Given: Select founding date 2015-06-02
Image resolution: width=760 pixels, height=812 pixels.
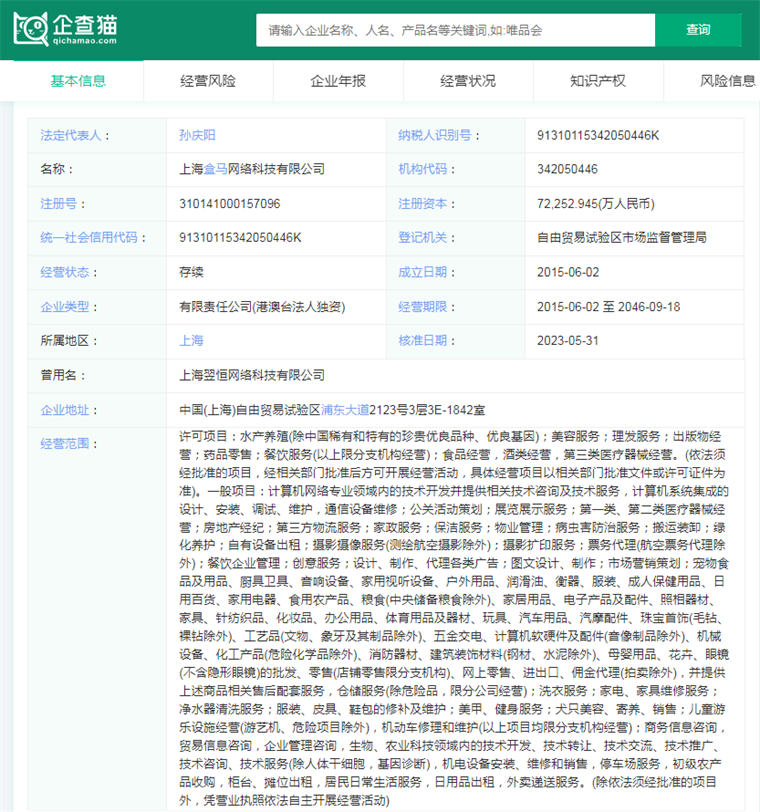Looking at the screenshot, I should [568, 272].
